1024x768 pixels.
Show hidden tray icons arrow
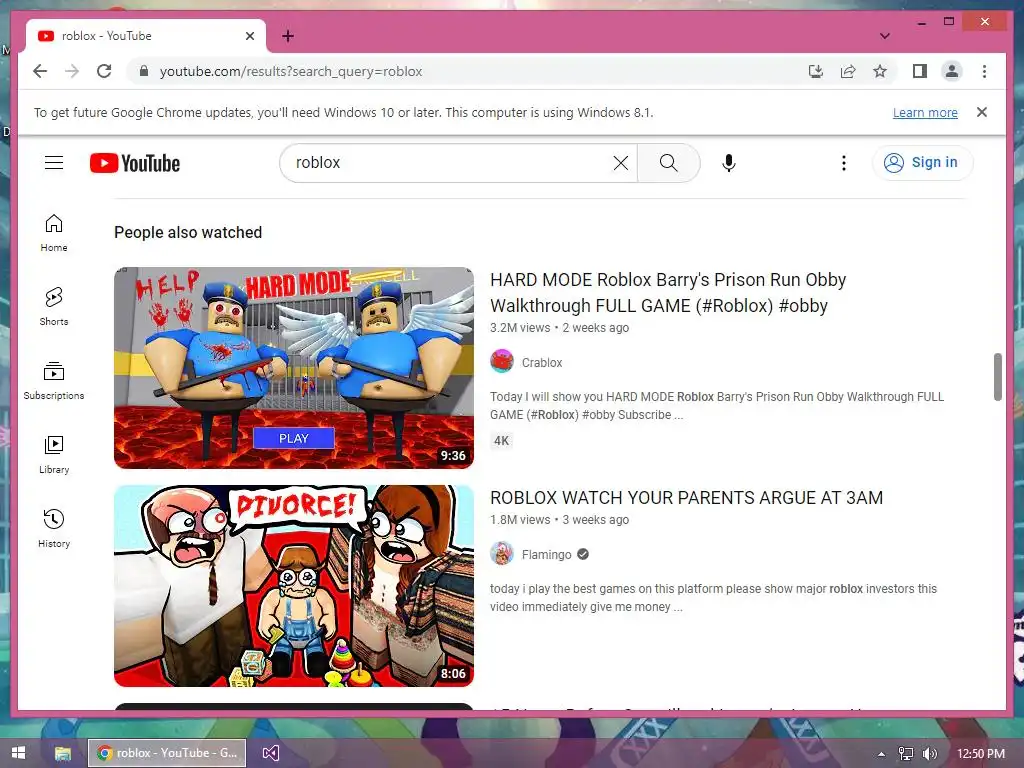tap(881, 754)
